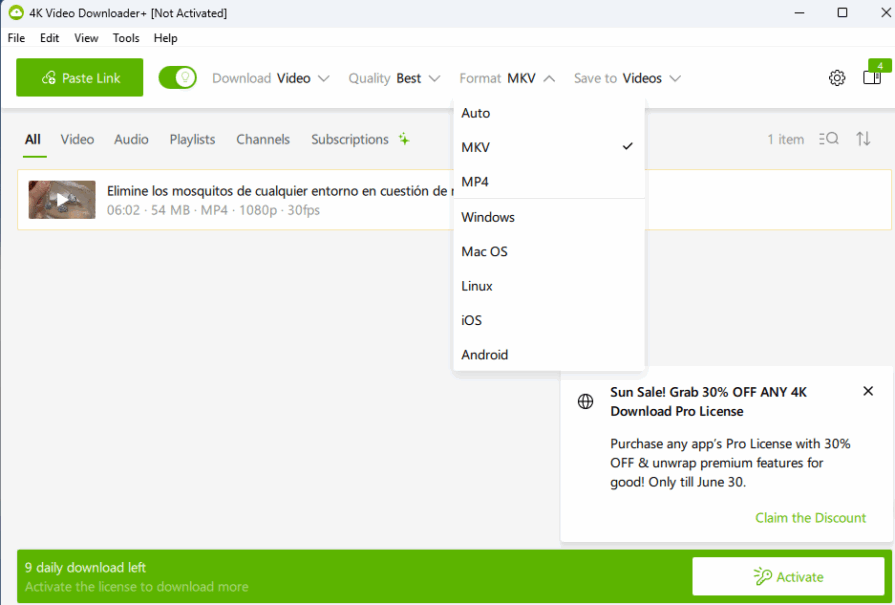Click the search list icon

pyautogui.click(x=828, y=139)
